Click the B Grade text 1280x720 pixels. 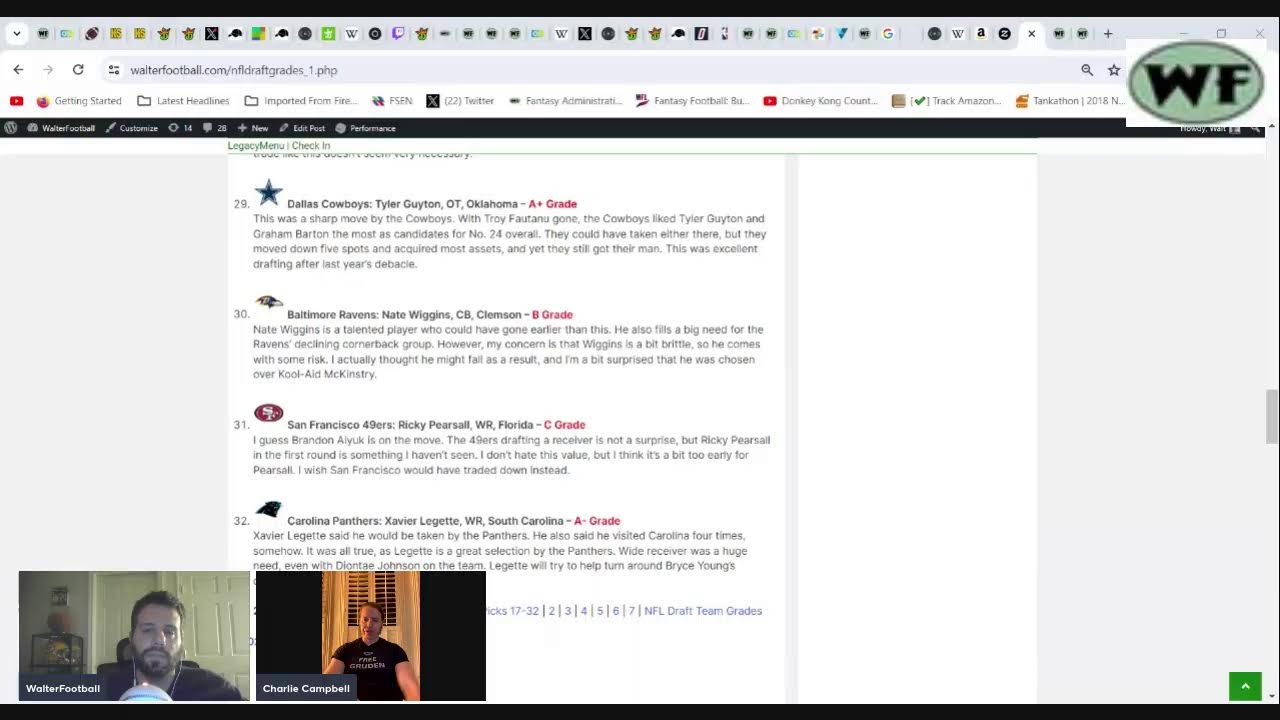pos(552,315)
